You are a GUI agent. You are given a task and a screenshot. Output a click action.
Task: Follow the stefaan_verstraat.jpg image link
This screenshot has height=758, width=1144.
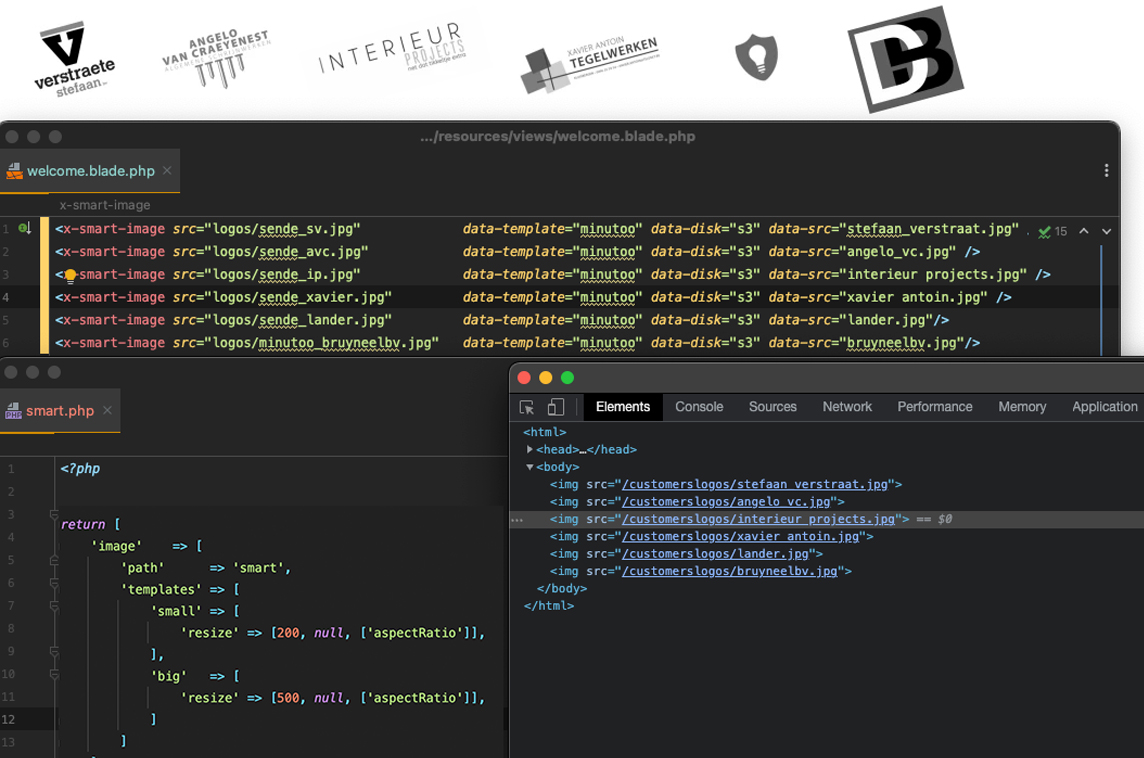pos(755,484)
